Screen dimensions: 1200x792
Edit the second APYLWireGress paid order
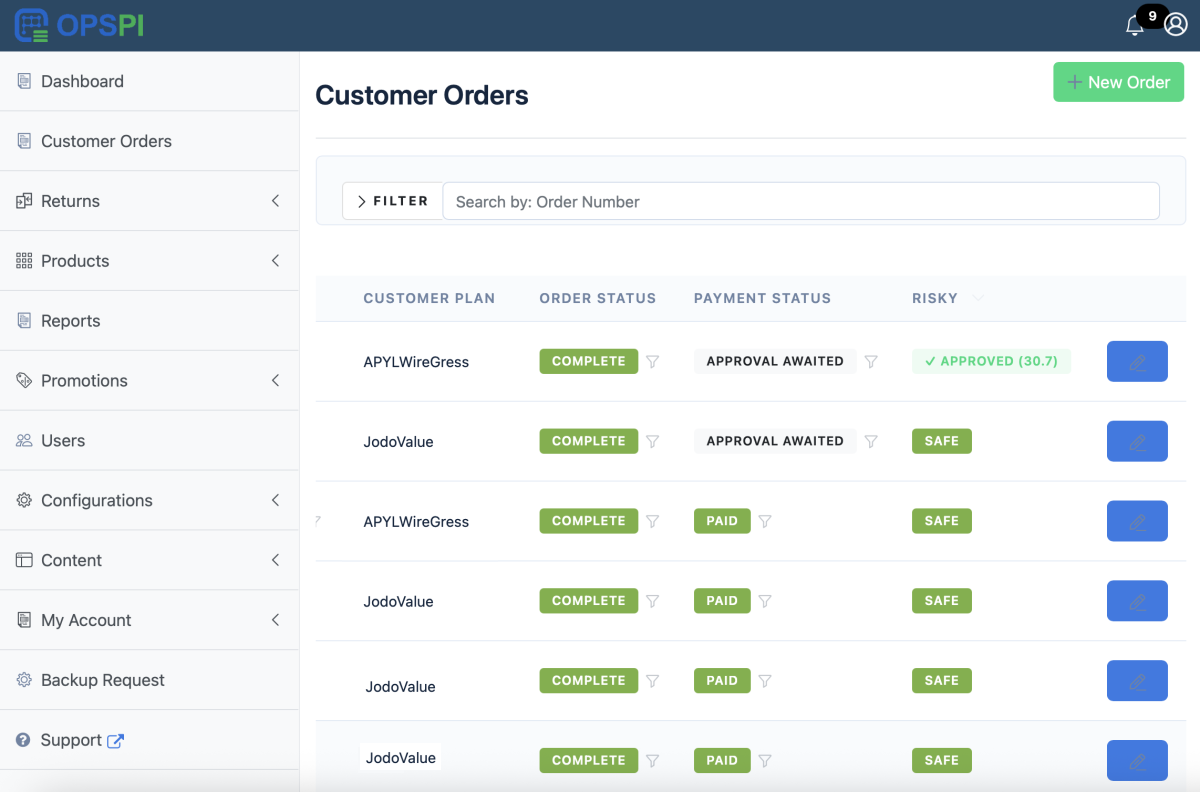click(1137, 521)
